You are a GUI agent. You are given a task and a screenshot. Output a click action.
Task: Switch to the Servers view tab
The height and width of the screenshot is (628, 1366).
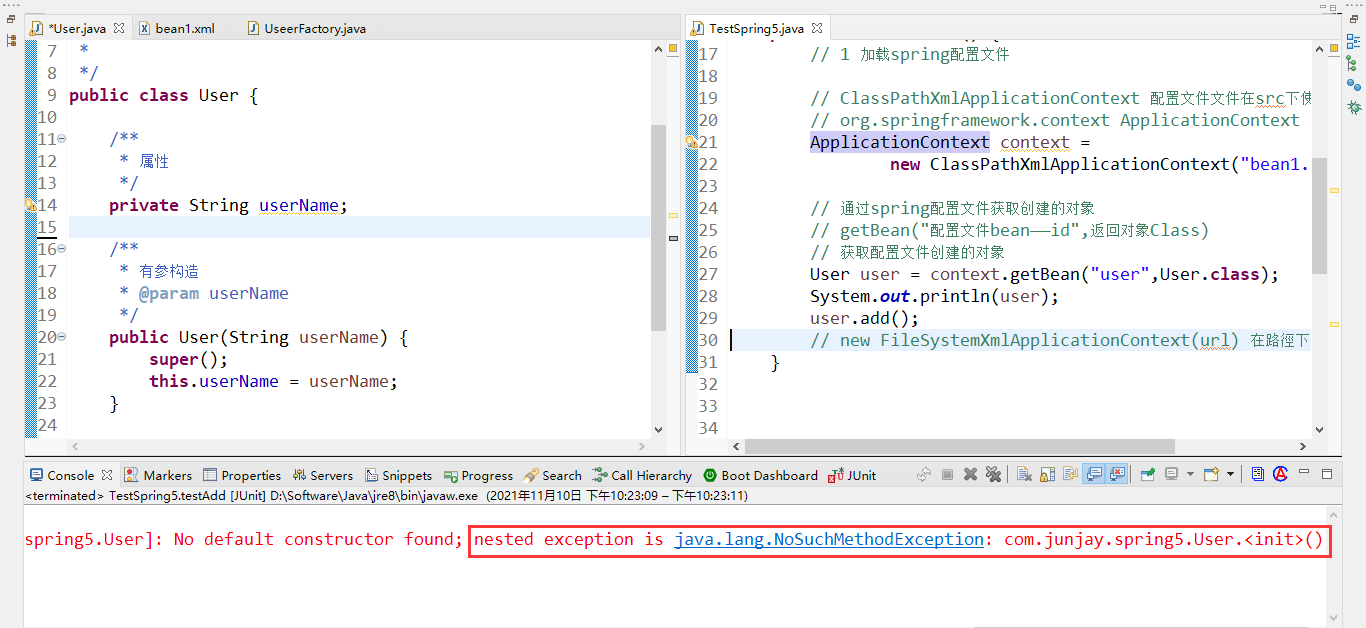tap(322, 475)
